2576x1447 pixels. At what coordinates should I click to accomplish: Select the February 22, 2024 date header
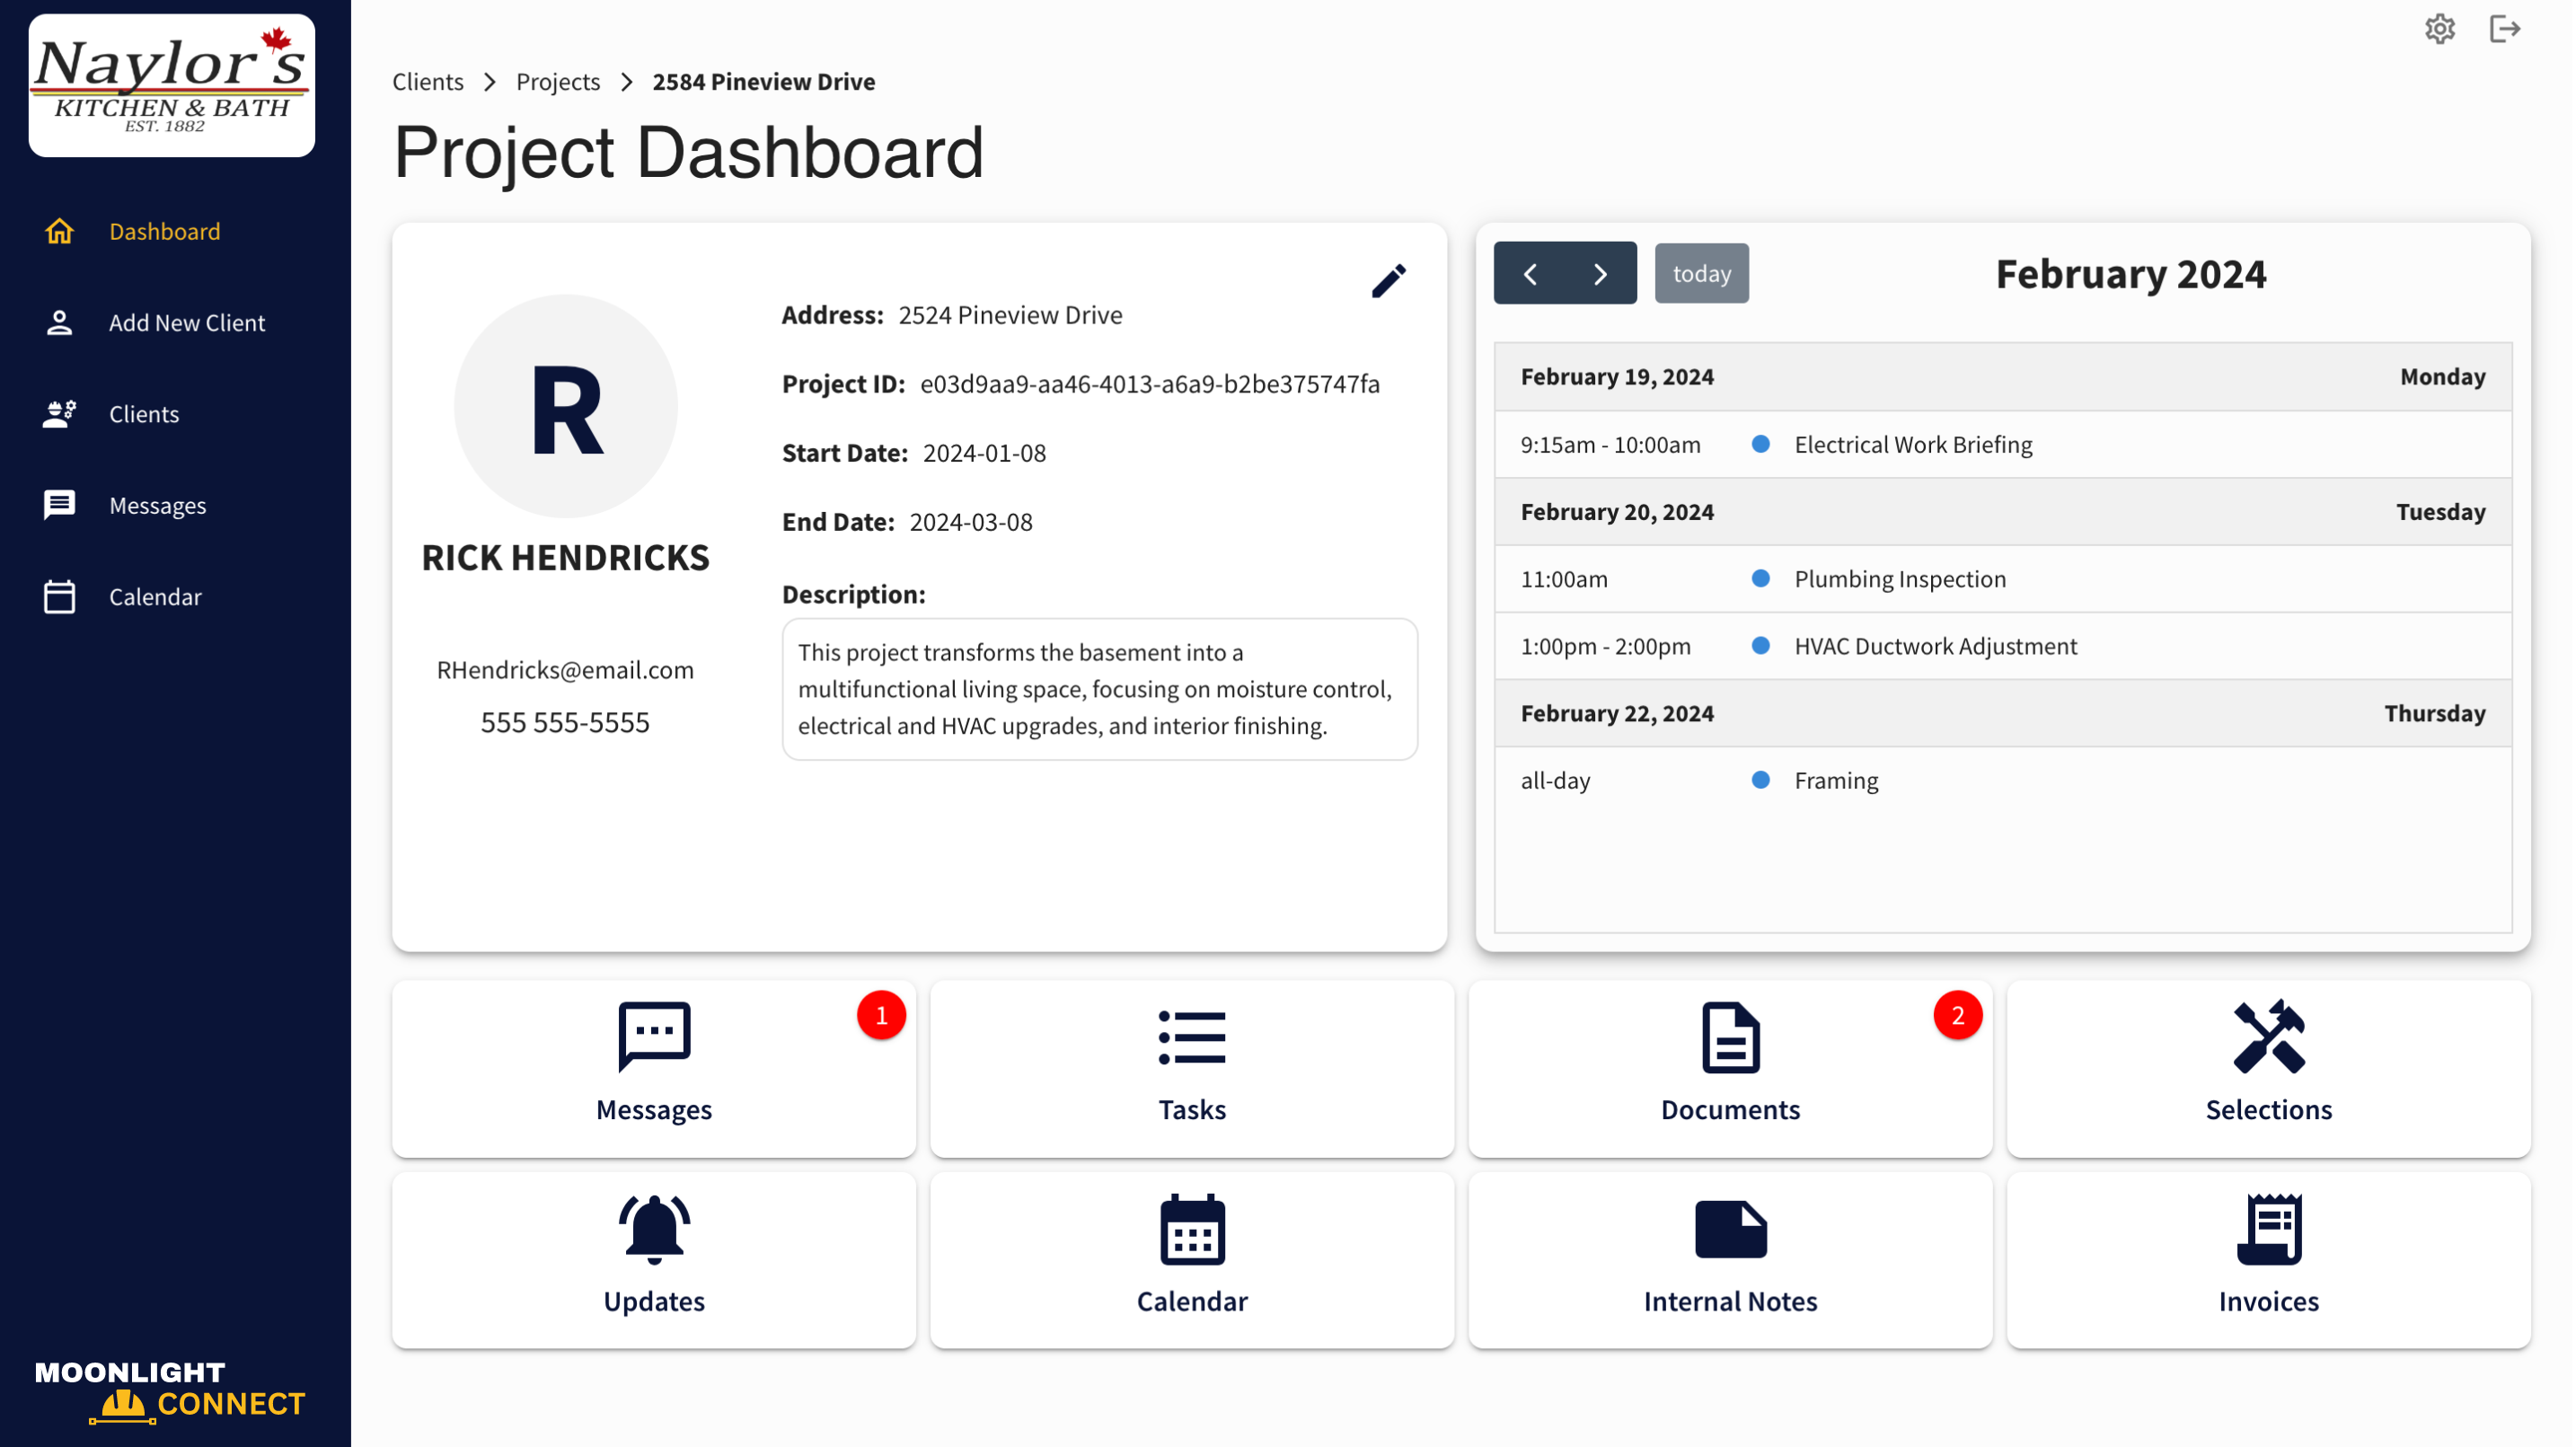(x=2003, y=714)
